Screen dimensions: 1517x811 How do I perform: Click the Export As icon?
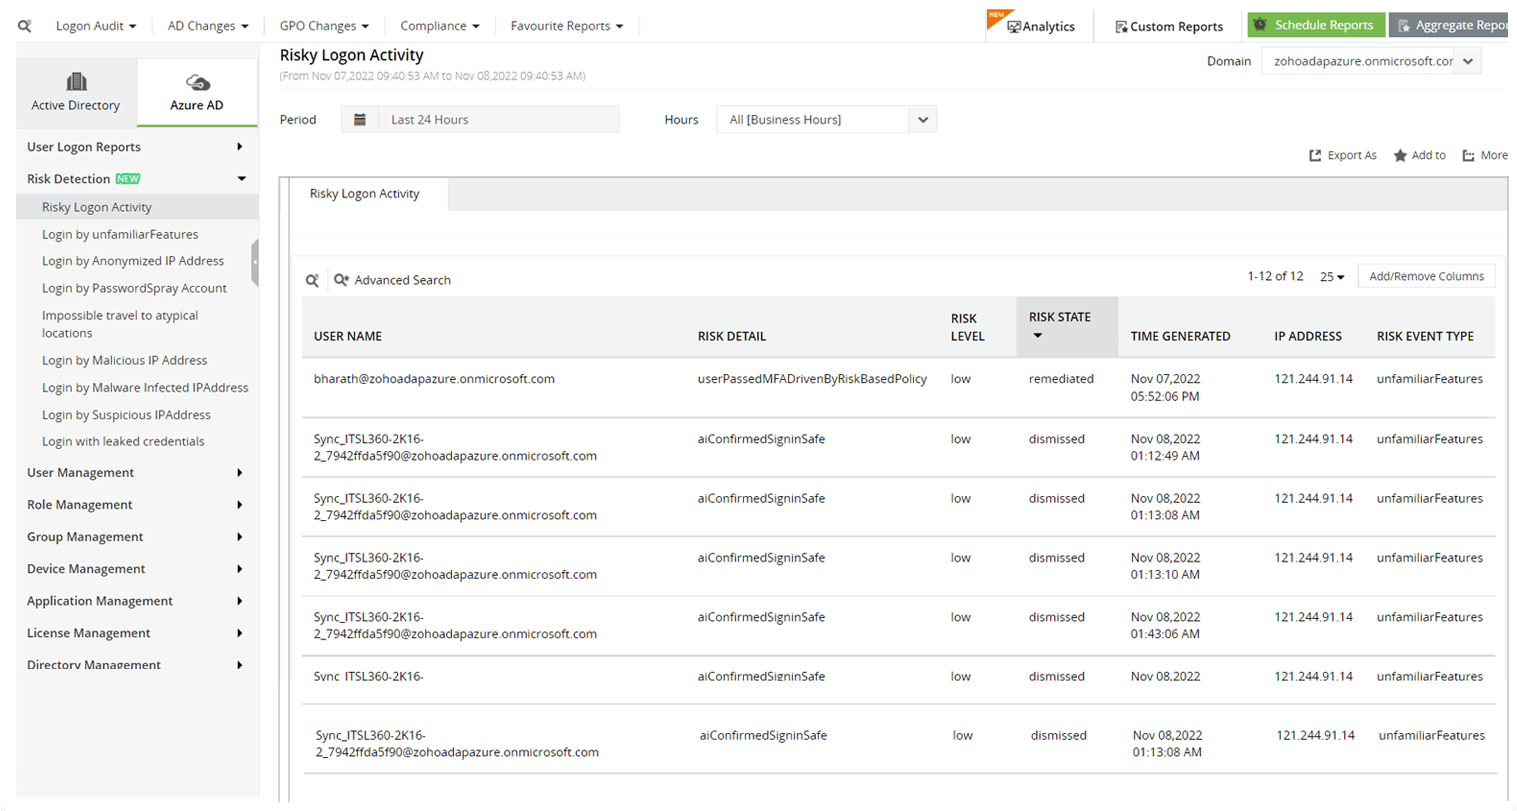click(1315, 155)
